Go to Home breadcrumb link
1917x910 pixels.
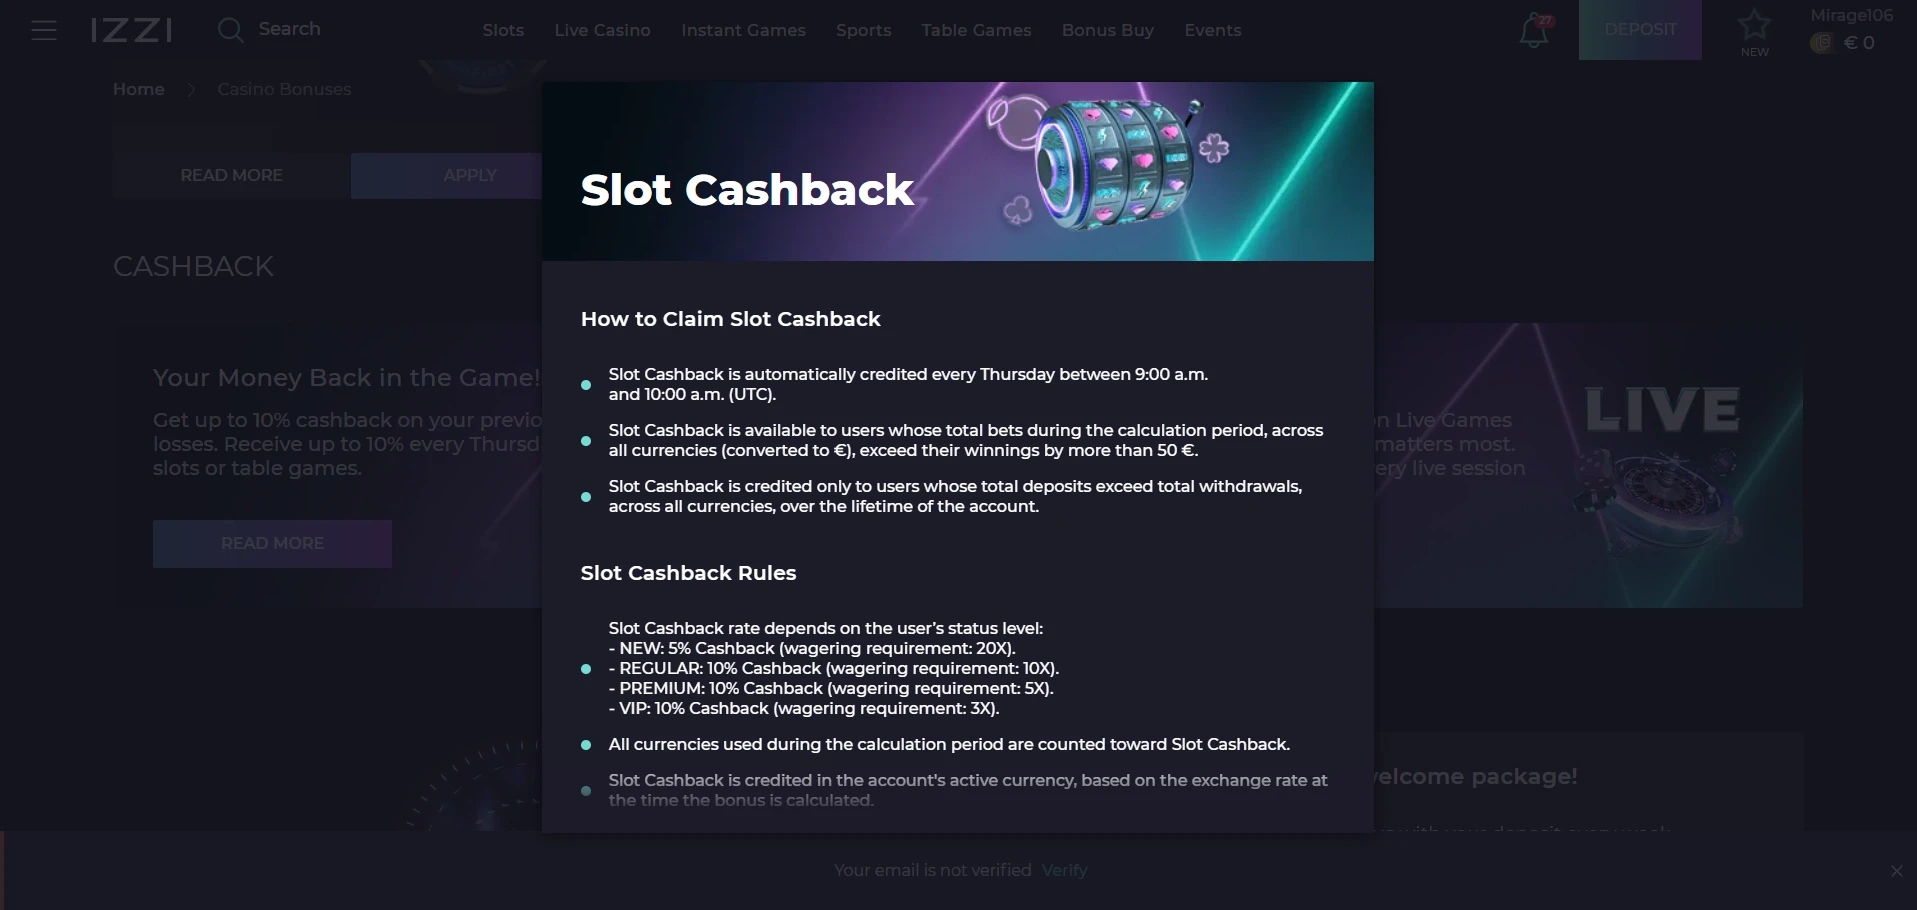(138, 89)
